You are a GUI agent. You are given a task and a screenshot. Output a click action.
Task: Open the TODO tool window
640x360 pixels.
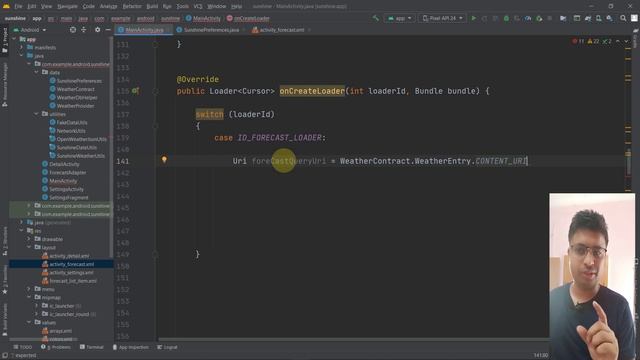coord(22,347)
